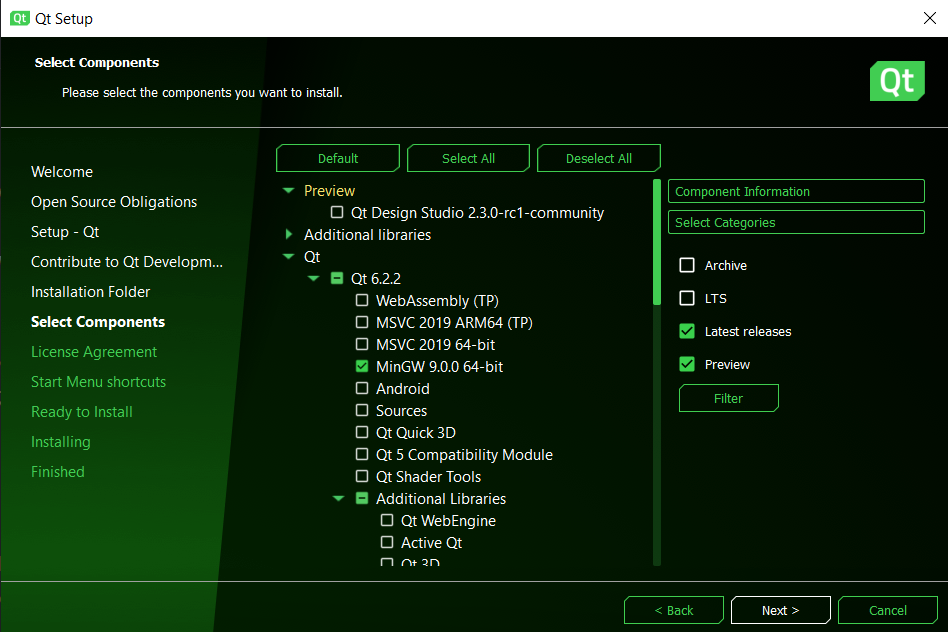
Task: Click the Ready to Install step
Action: pyautogui.click(x=82, y=412)
